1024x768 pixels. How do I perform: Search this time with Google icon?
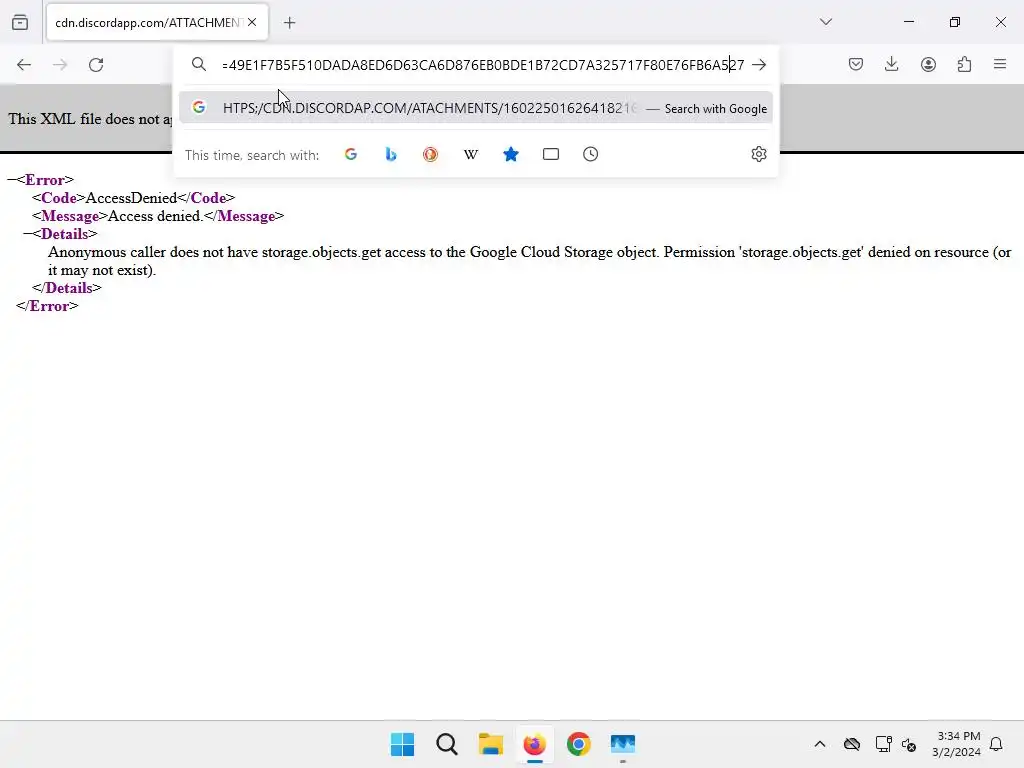tap(351, 154)
